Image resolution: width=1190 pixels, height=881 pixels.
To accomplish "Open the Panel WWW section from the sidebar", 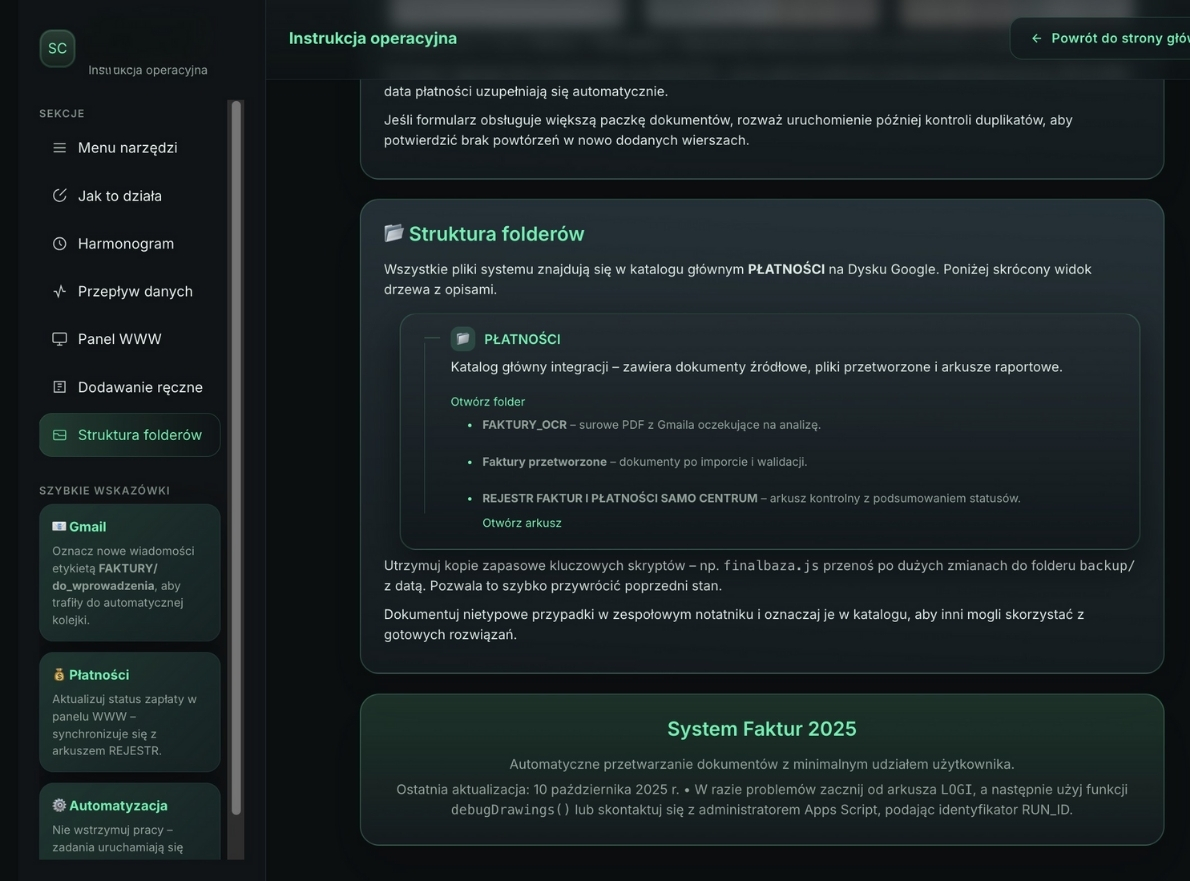I will click(120, 339).
